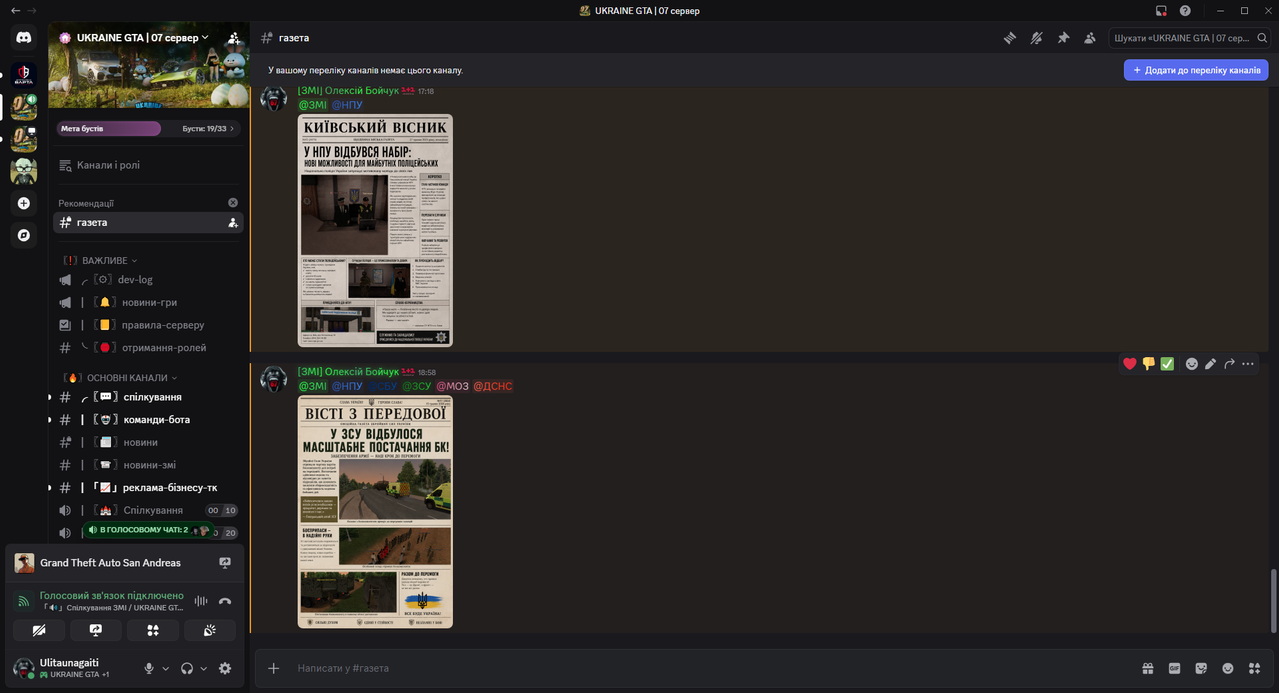Open inbox icon in the title bar
The height and width of the screenshot is (693, 1279).
coord(1161,10)
